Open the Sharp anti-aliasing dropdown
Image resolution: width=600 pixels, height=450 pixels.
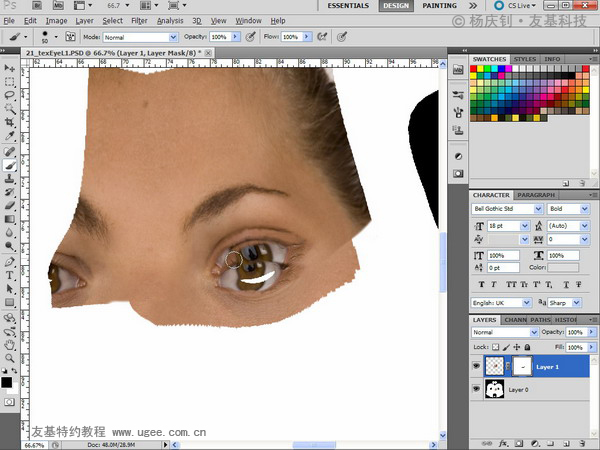[x=576, y=303]
